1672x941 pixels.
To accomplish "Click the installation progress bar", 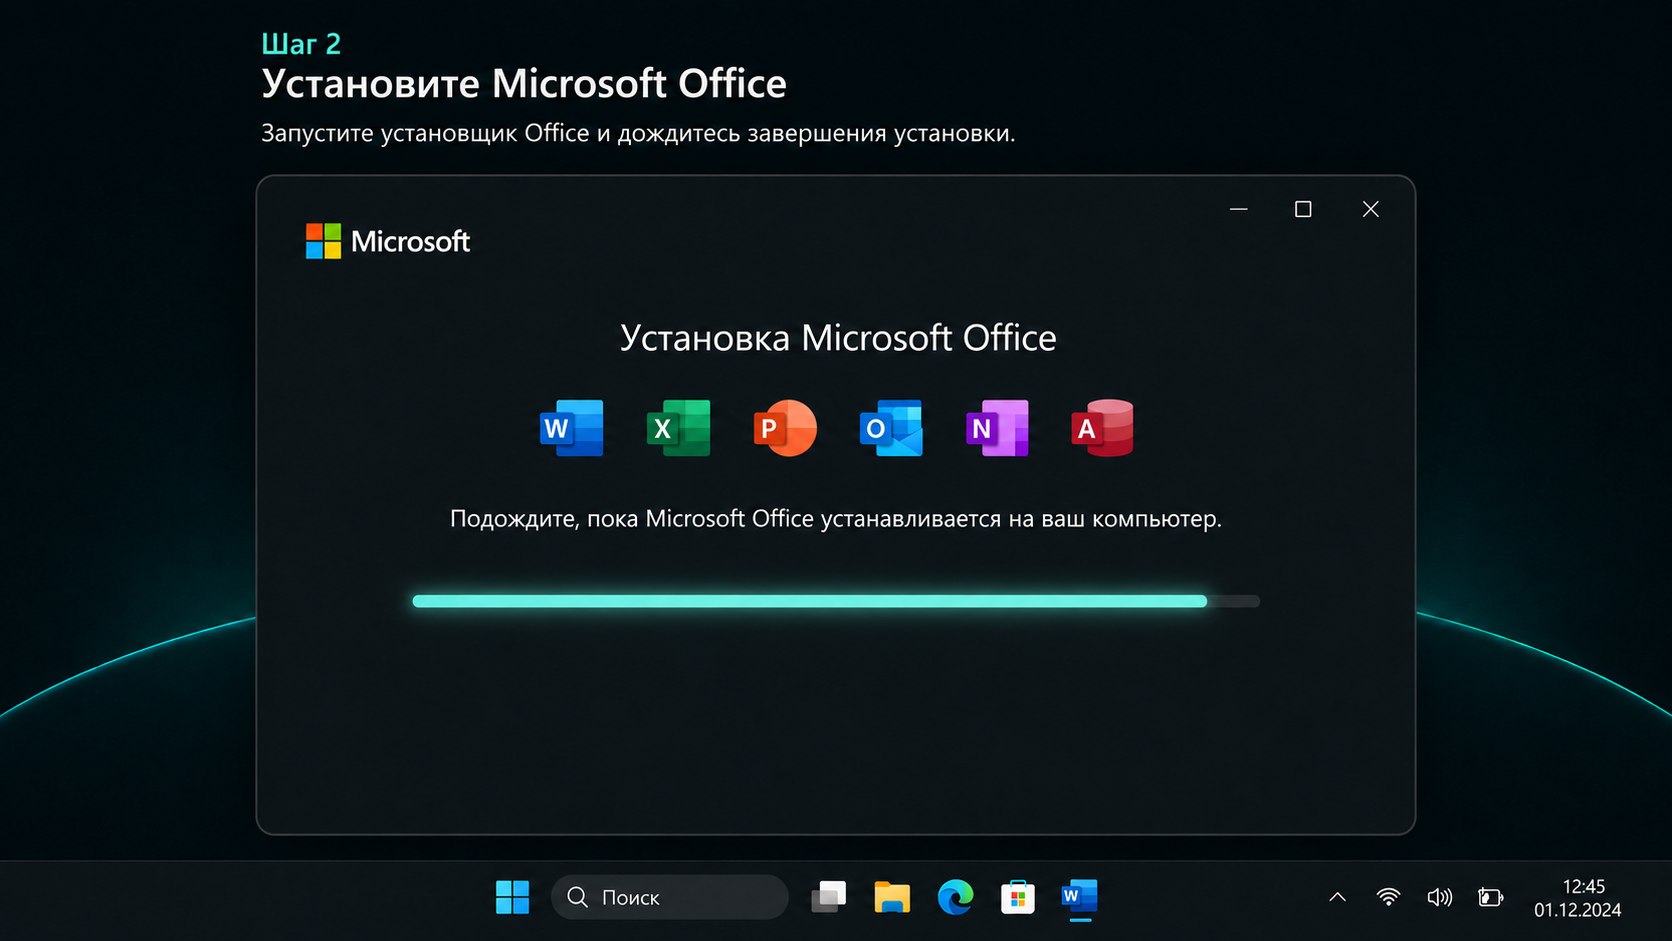I will 836,601.
